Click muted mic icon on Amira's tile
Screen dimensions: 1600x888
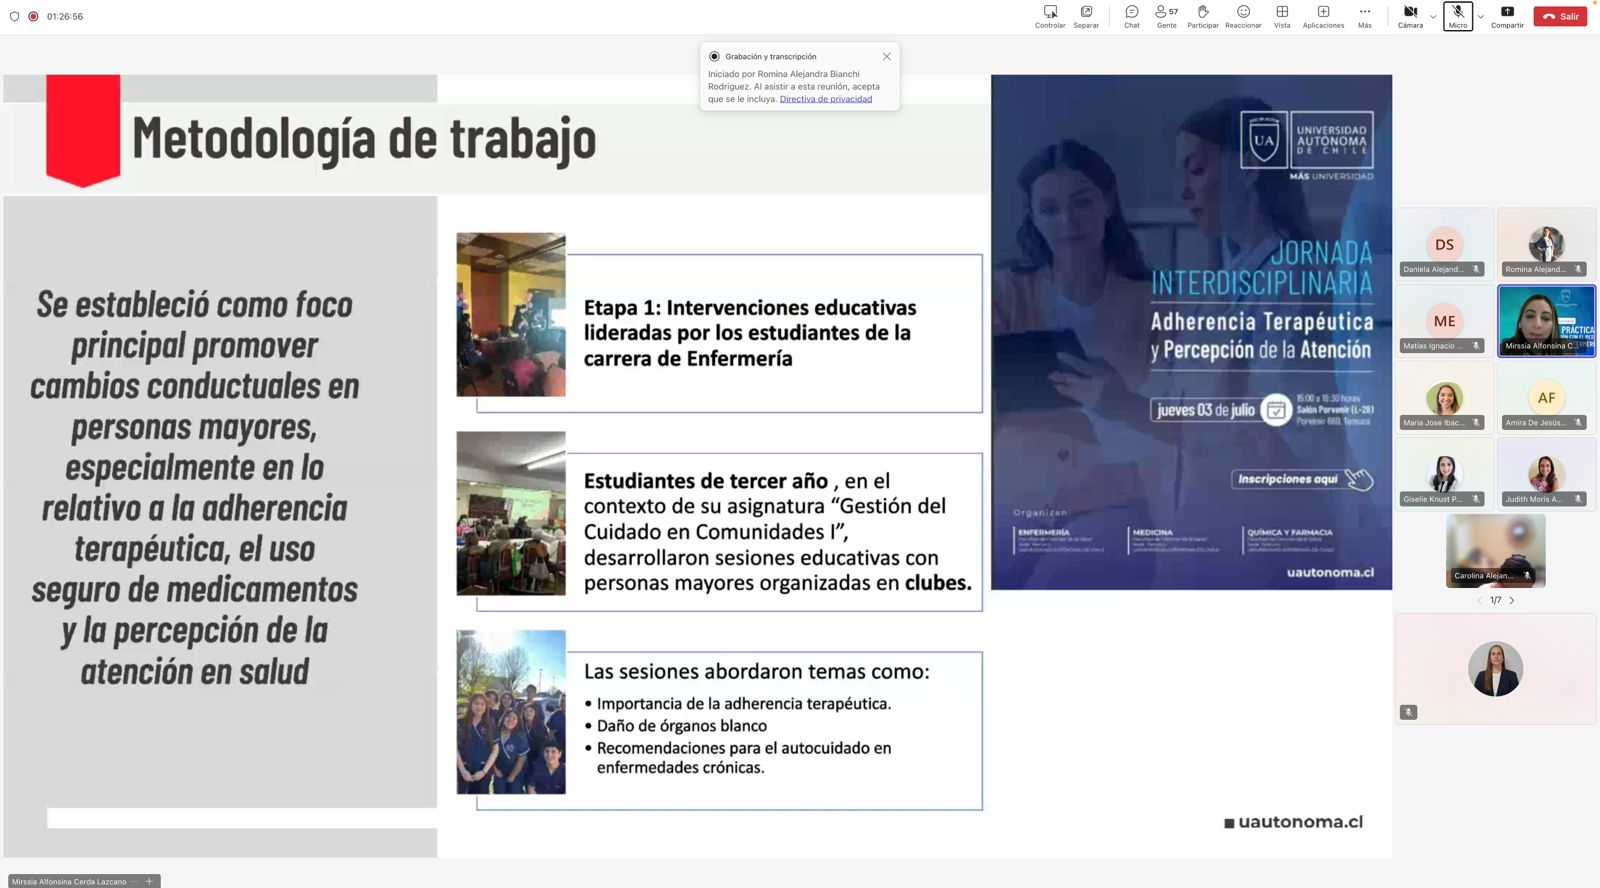click(1578, 423)
